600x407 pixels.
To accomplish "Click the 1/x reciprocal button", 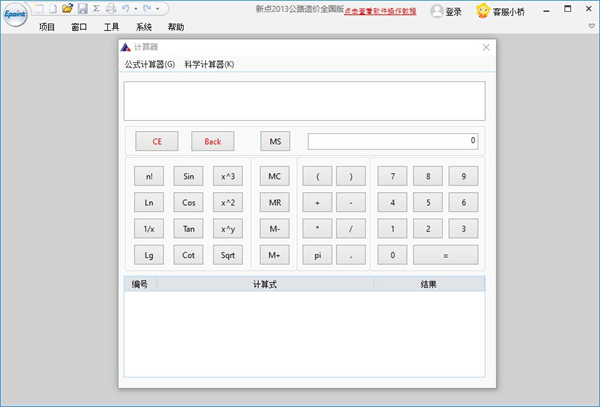I will (149, 229).
